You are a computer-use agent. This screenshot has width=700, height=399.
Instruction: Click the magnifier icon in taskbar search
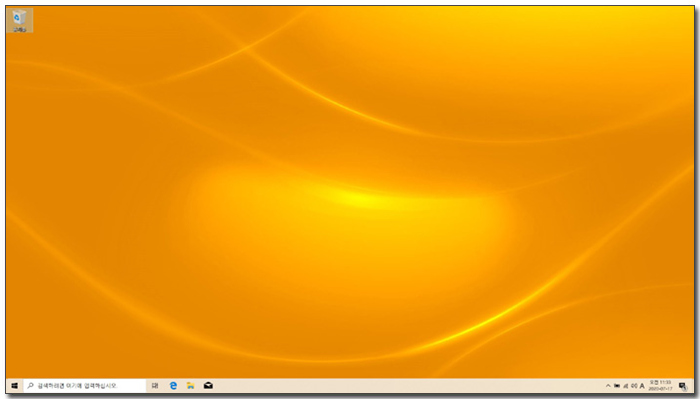30,386
